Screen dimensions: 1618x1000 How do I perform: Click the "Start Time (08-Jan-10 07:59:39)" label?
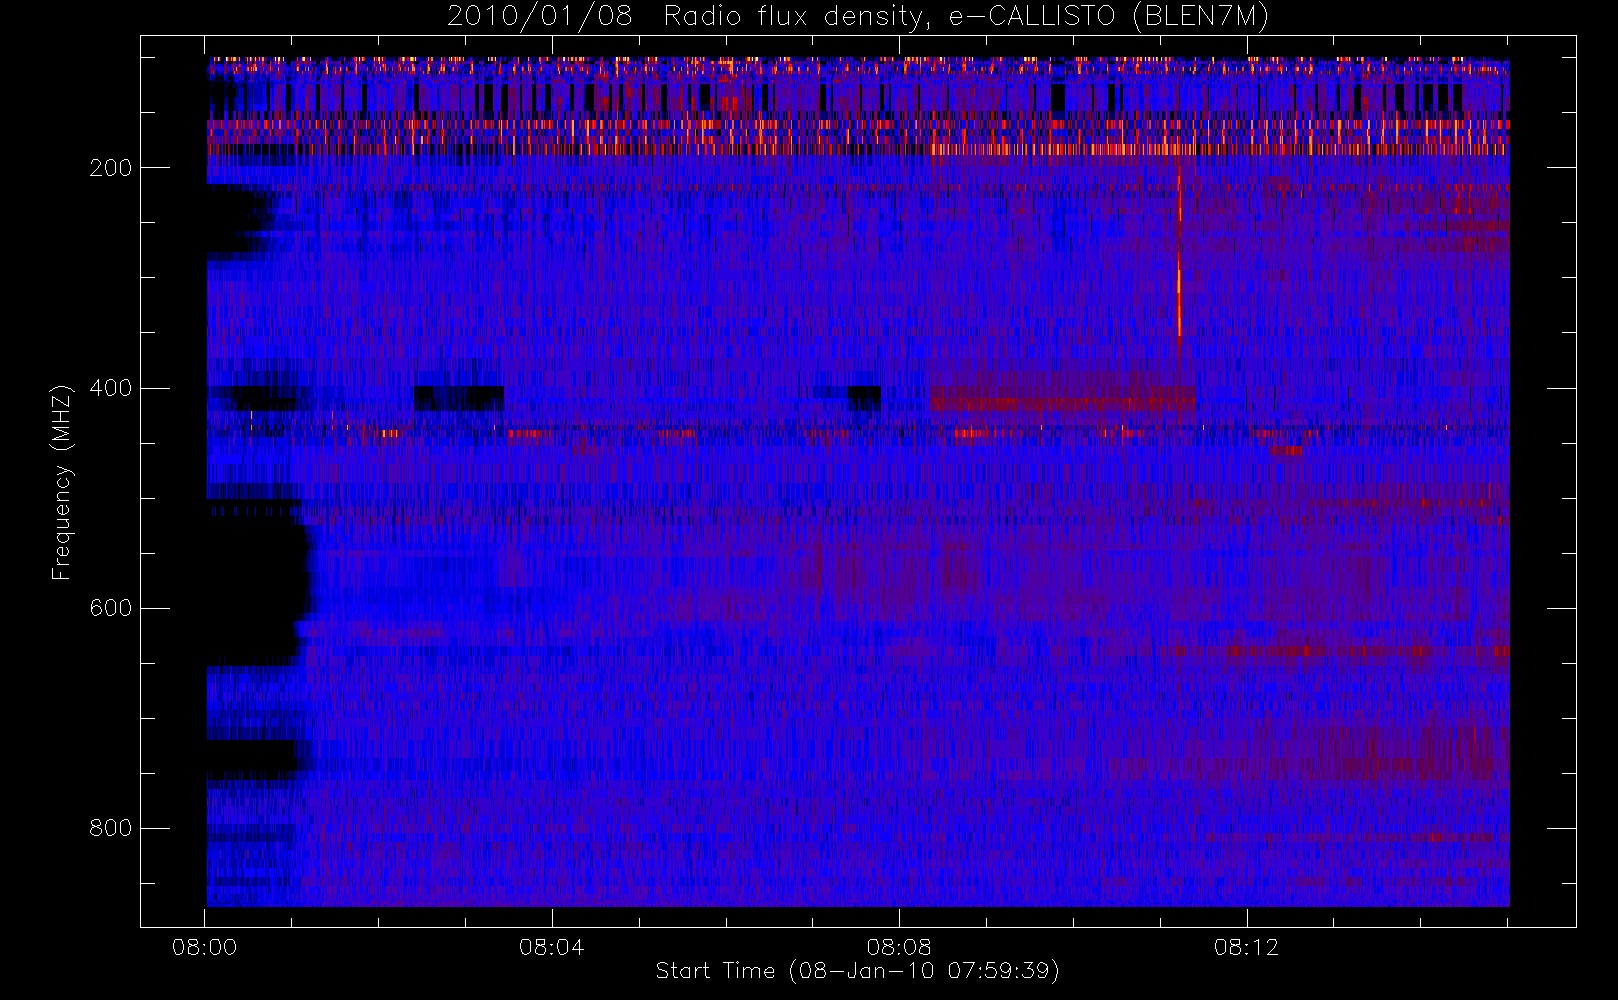(x=857, y=971)
